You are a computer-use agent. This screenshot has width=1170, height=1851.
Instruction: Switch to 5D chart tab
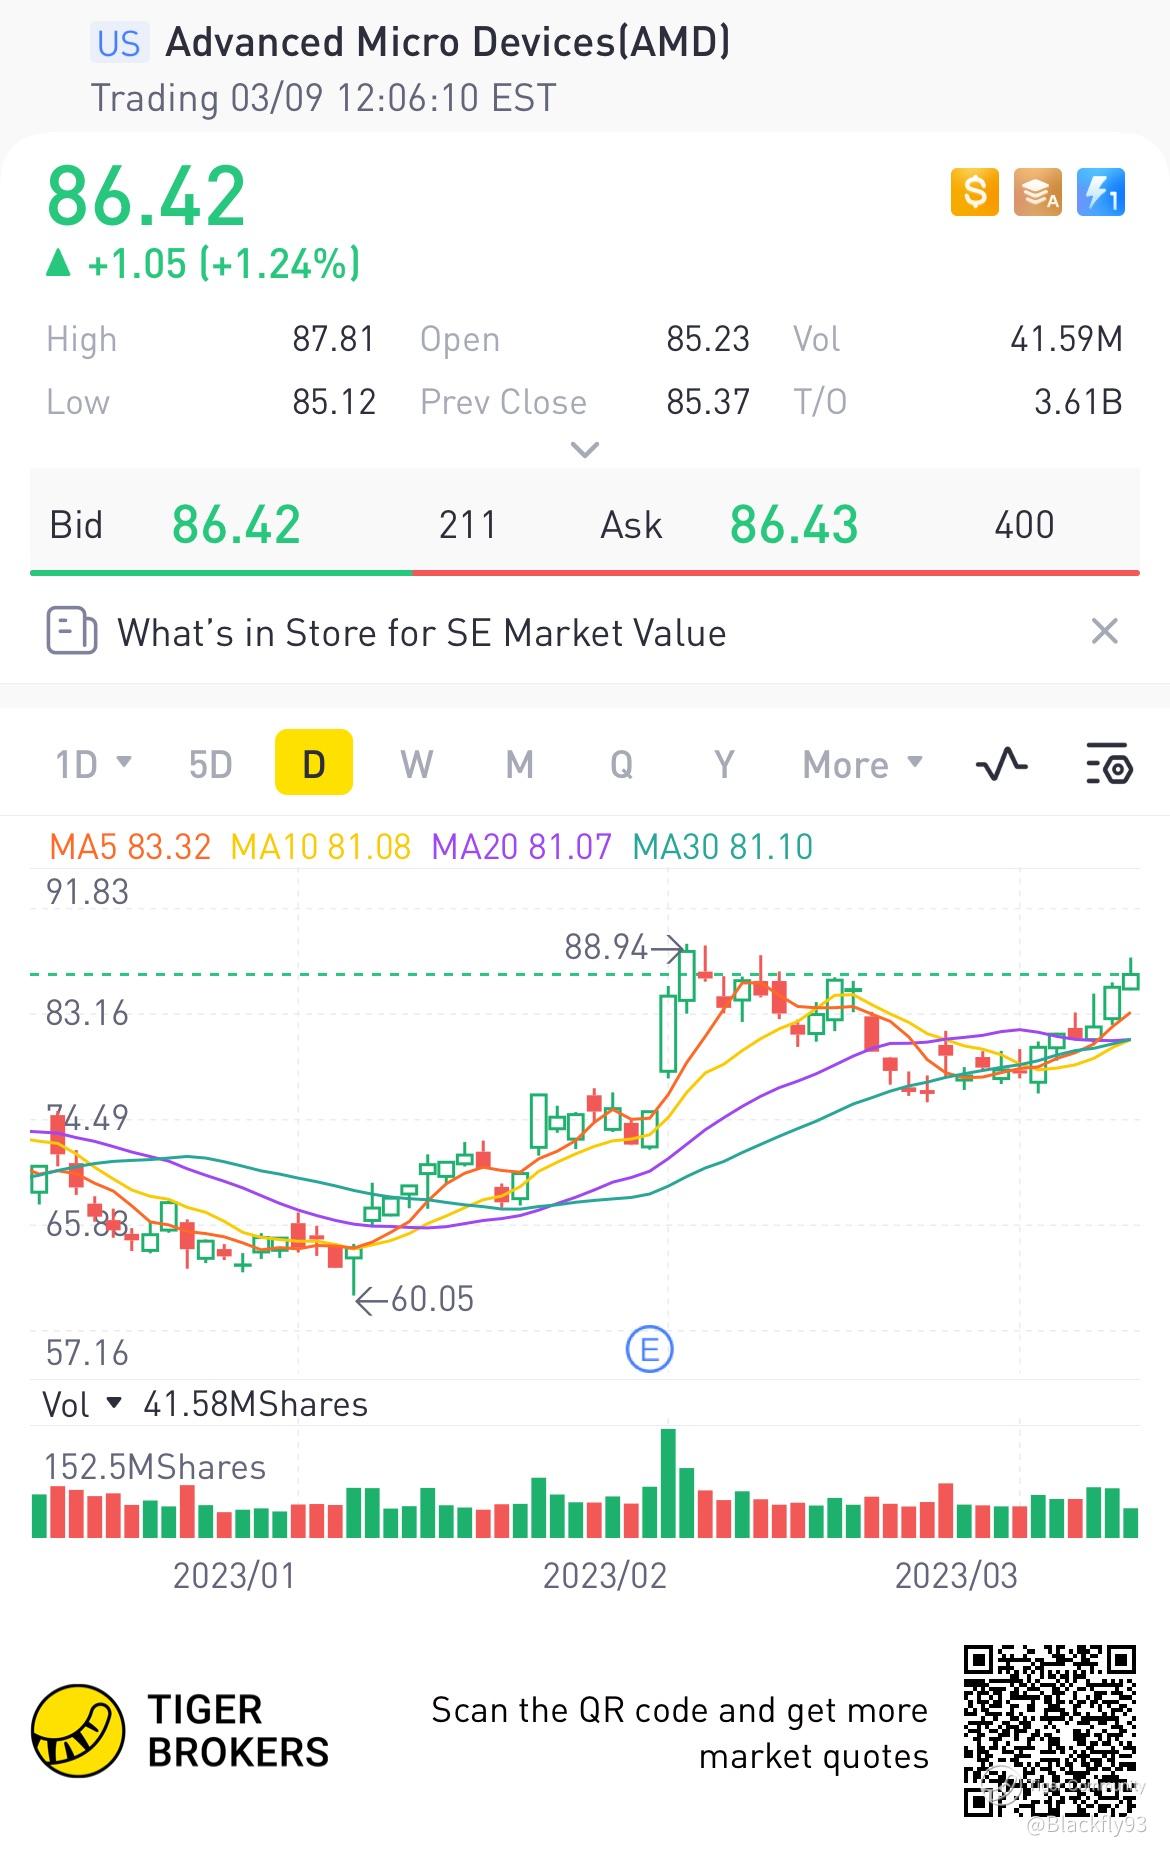210,765
